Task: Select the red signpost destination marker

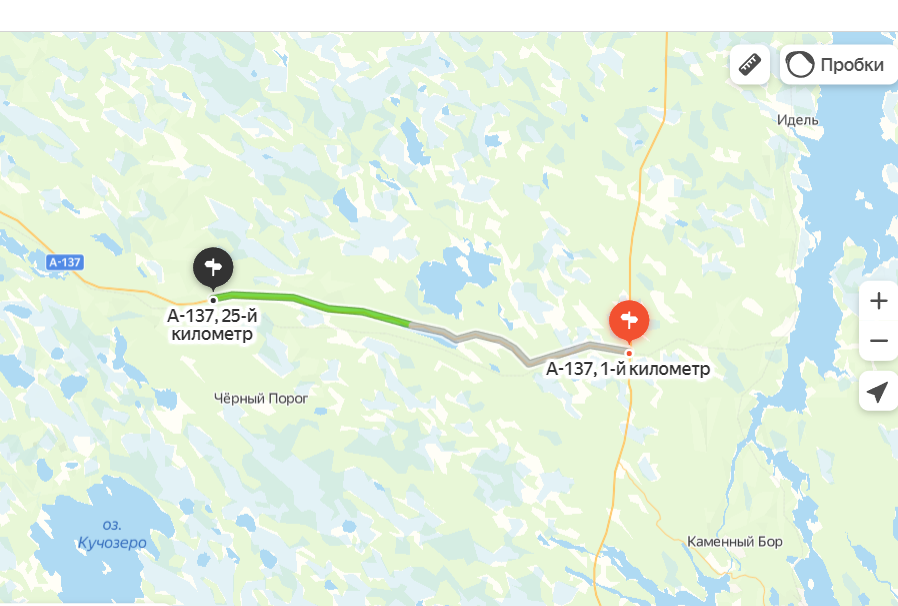Action: point(629,321)
